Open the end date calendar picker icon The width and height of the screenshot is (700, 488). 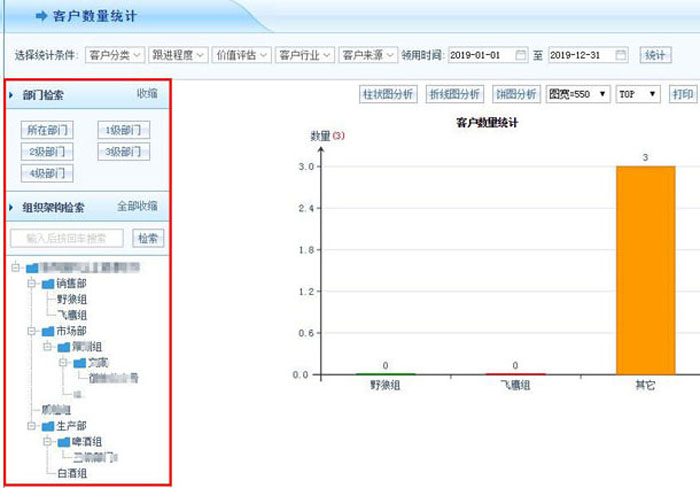[621, 55]
